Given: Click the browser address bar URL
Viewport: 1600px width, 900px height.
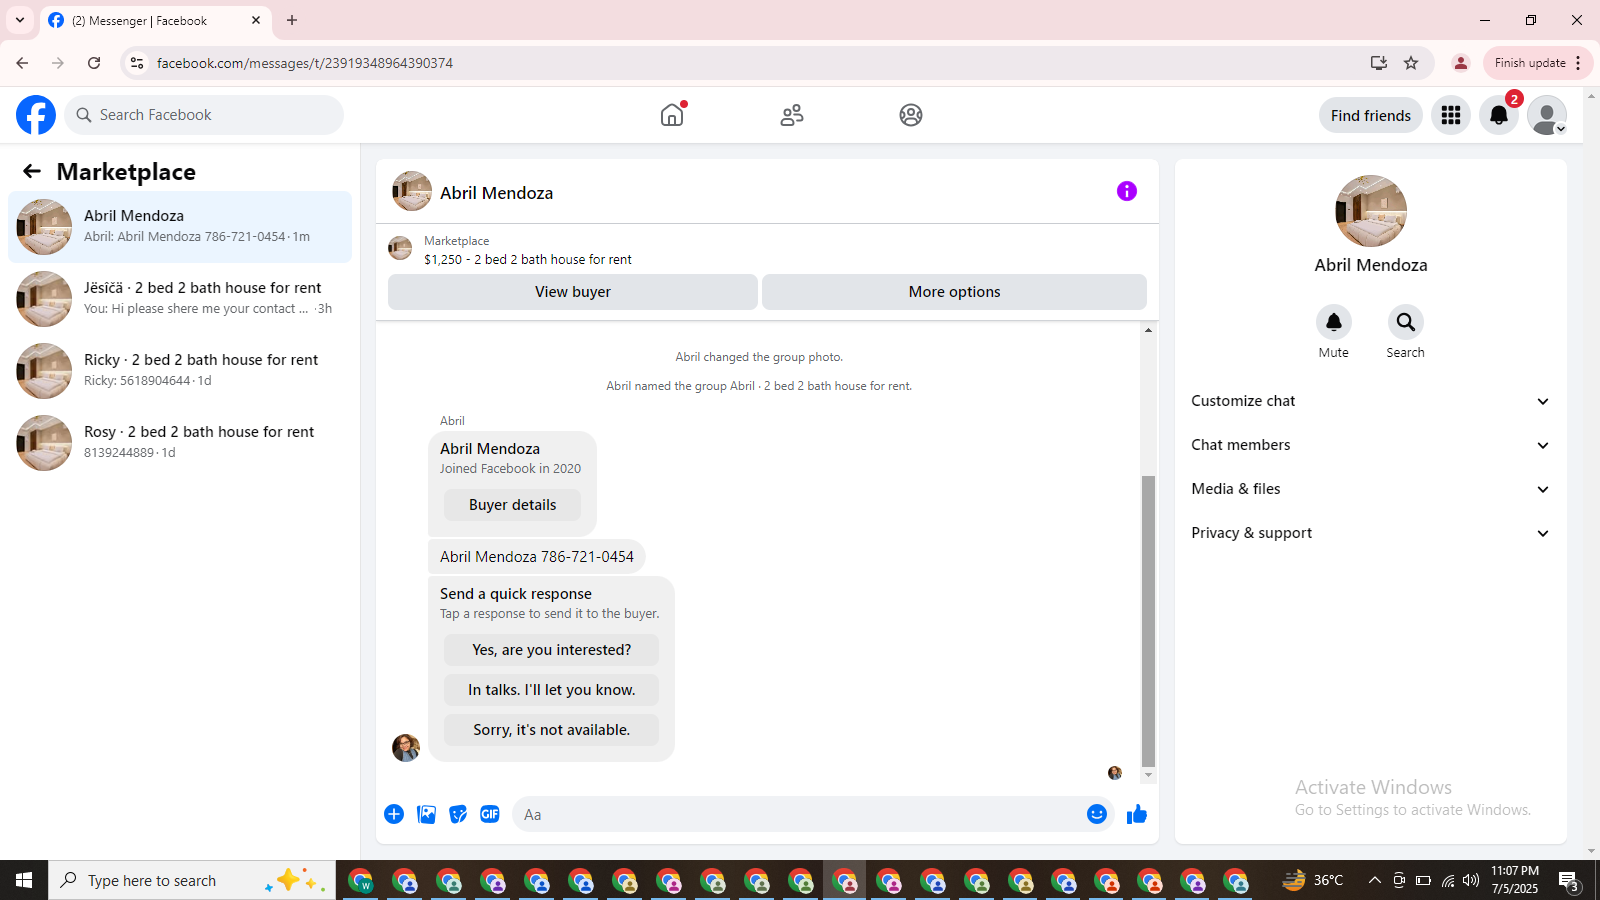Looking at the screenshot, I should (x=305, y=63).
